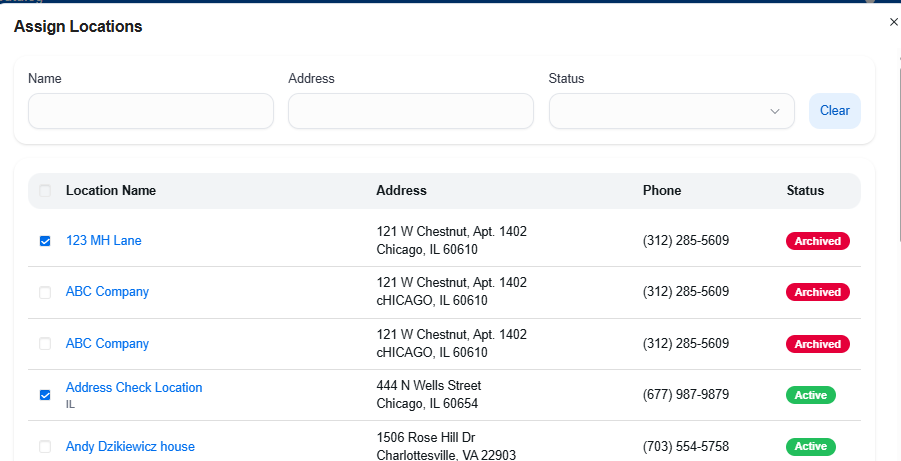Image resolution: width=901 pixels, height=461 pixels.
Task: Click Active badge for Andy Dzikiewicz house
Action: click(810, 447)
